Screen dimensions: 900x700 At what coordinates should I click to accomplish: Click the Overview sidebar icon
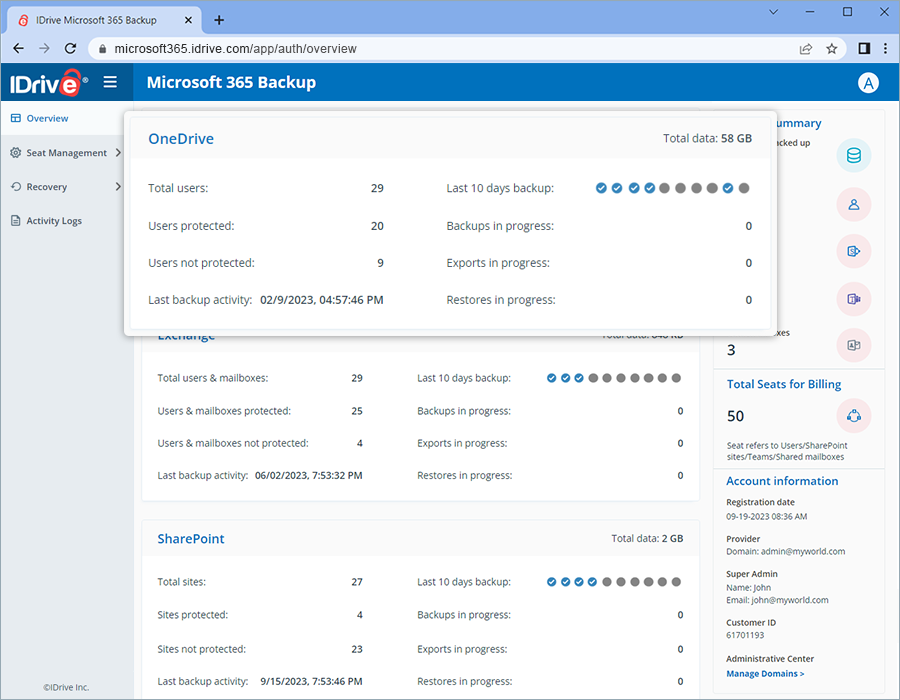[15, 118]
